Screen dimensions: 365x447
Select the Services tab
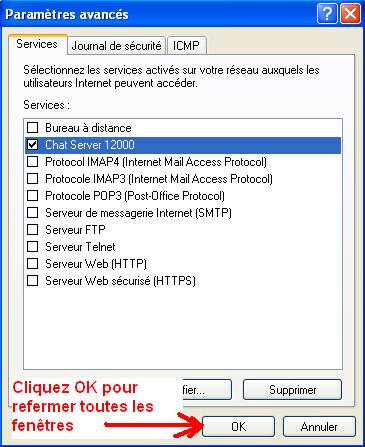click(37, 44)
